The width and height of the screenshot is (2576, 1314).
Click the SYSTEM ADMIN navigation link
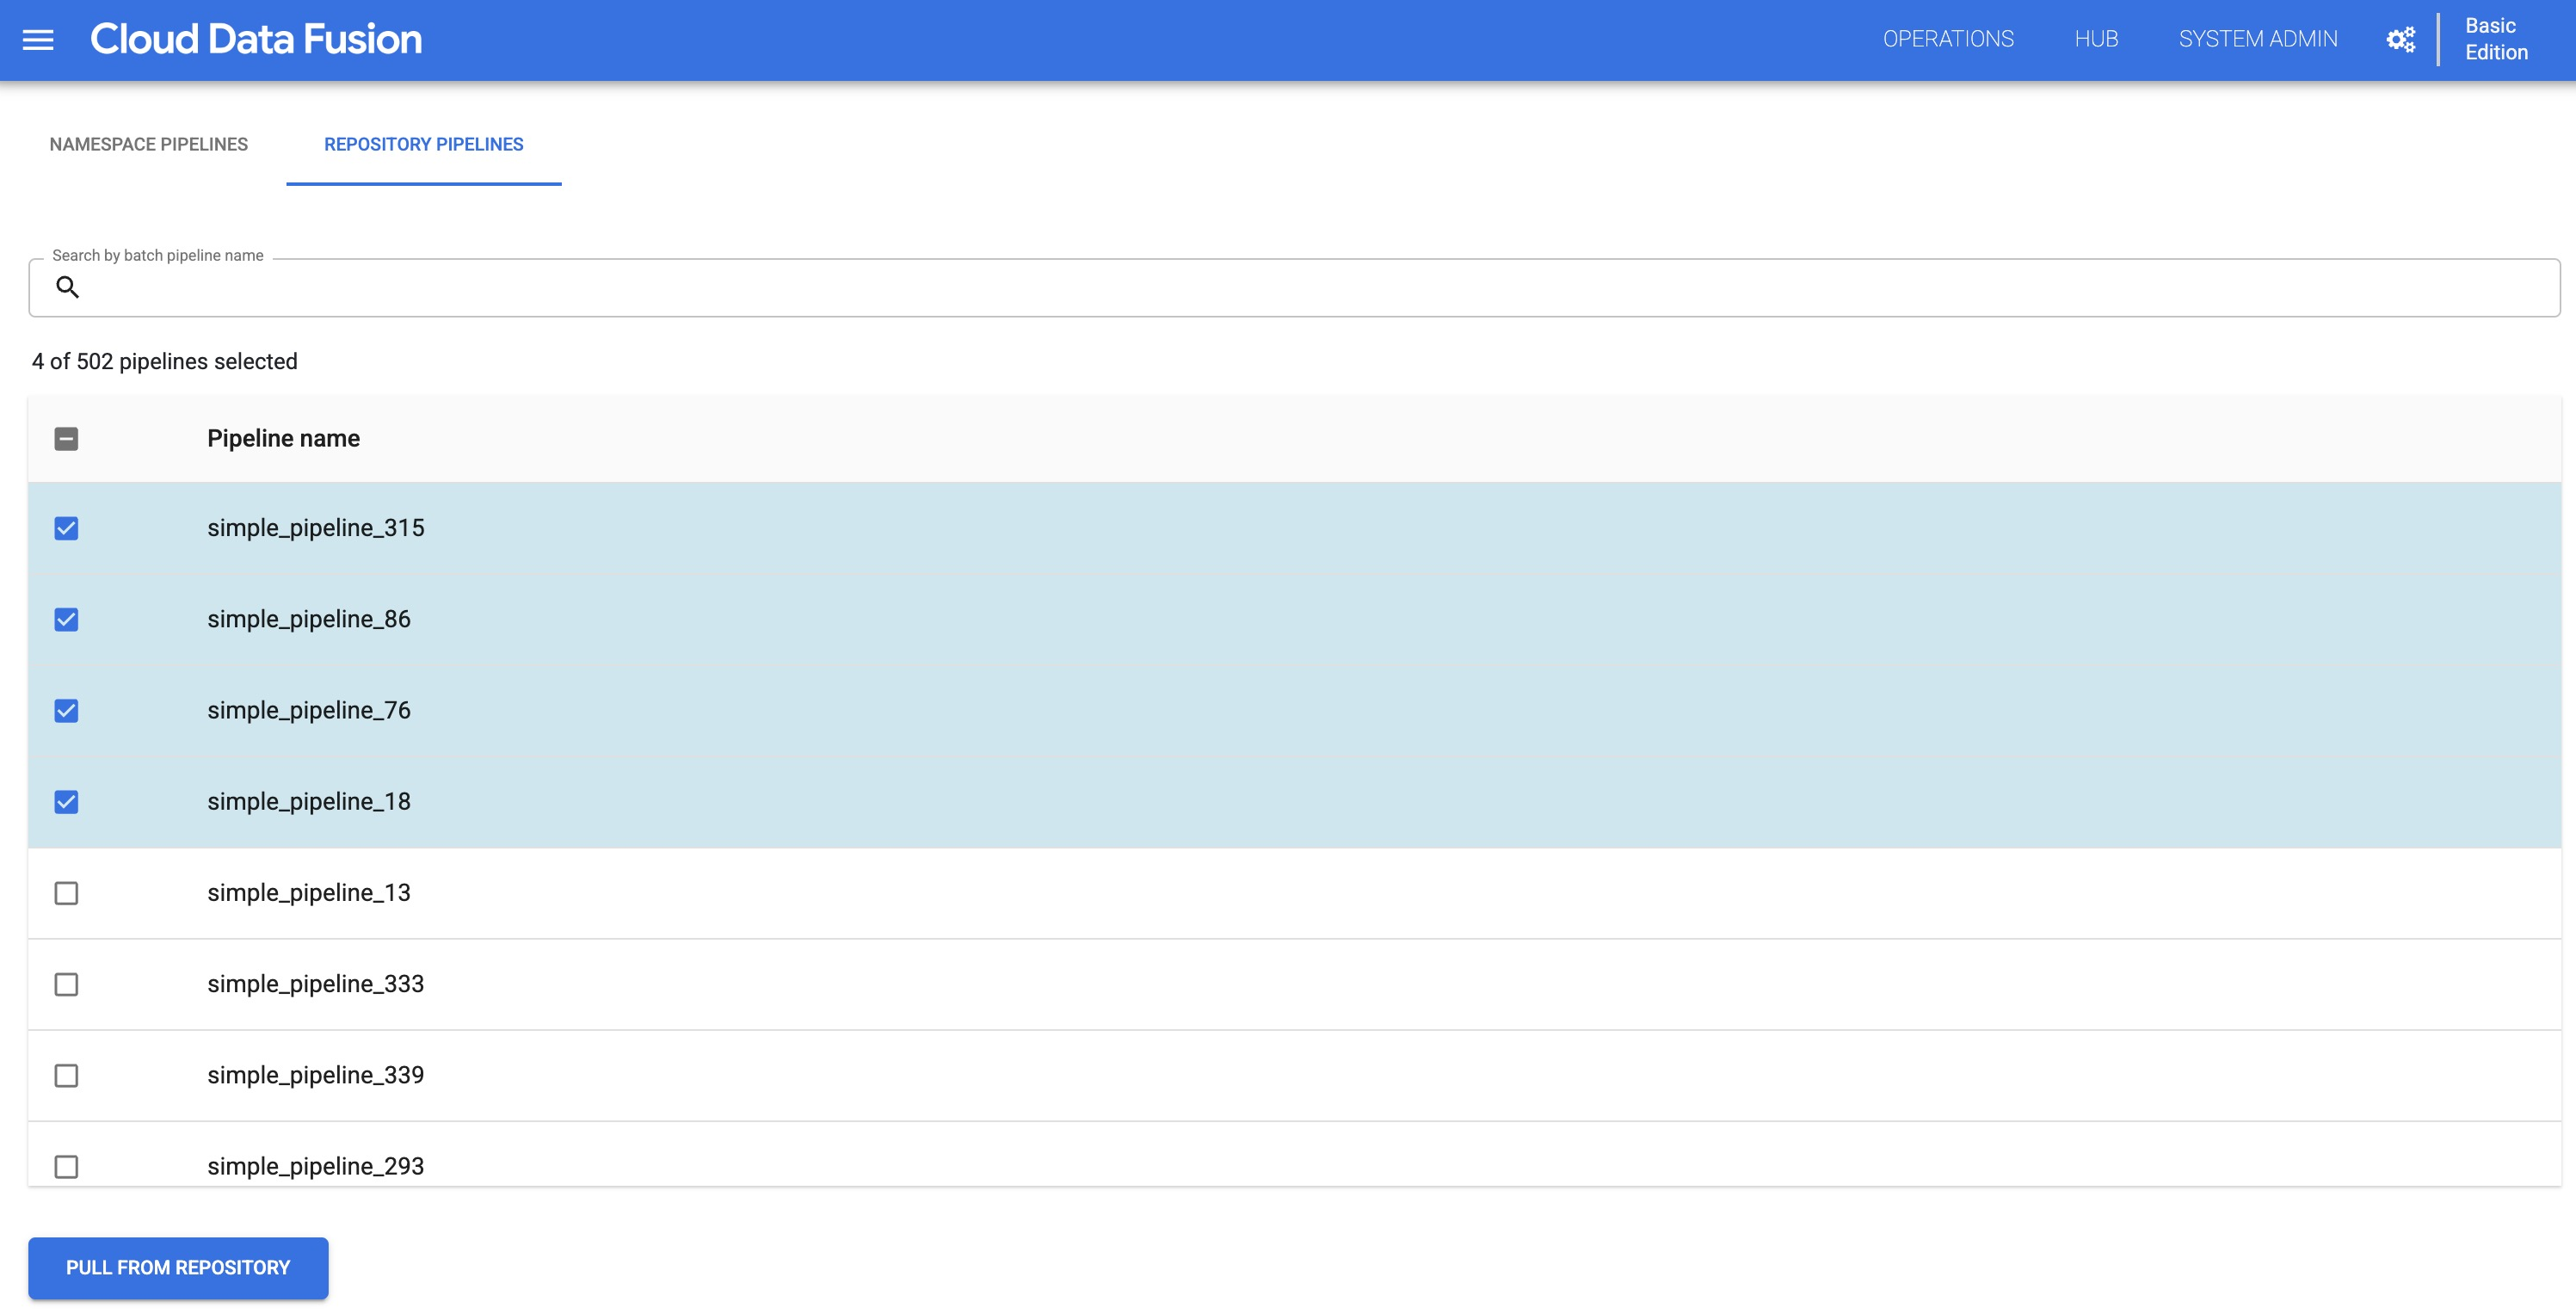click(x=2259, y=39)
